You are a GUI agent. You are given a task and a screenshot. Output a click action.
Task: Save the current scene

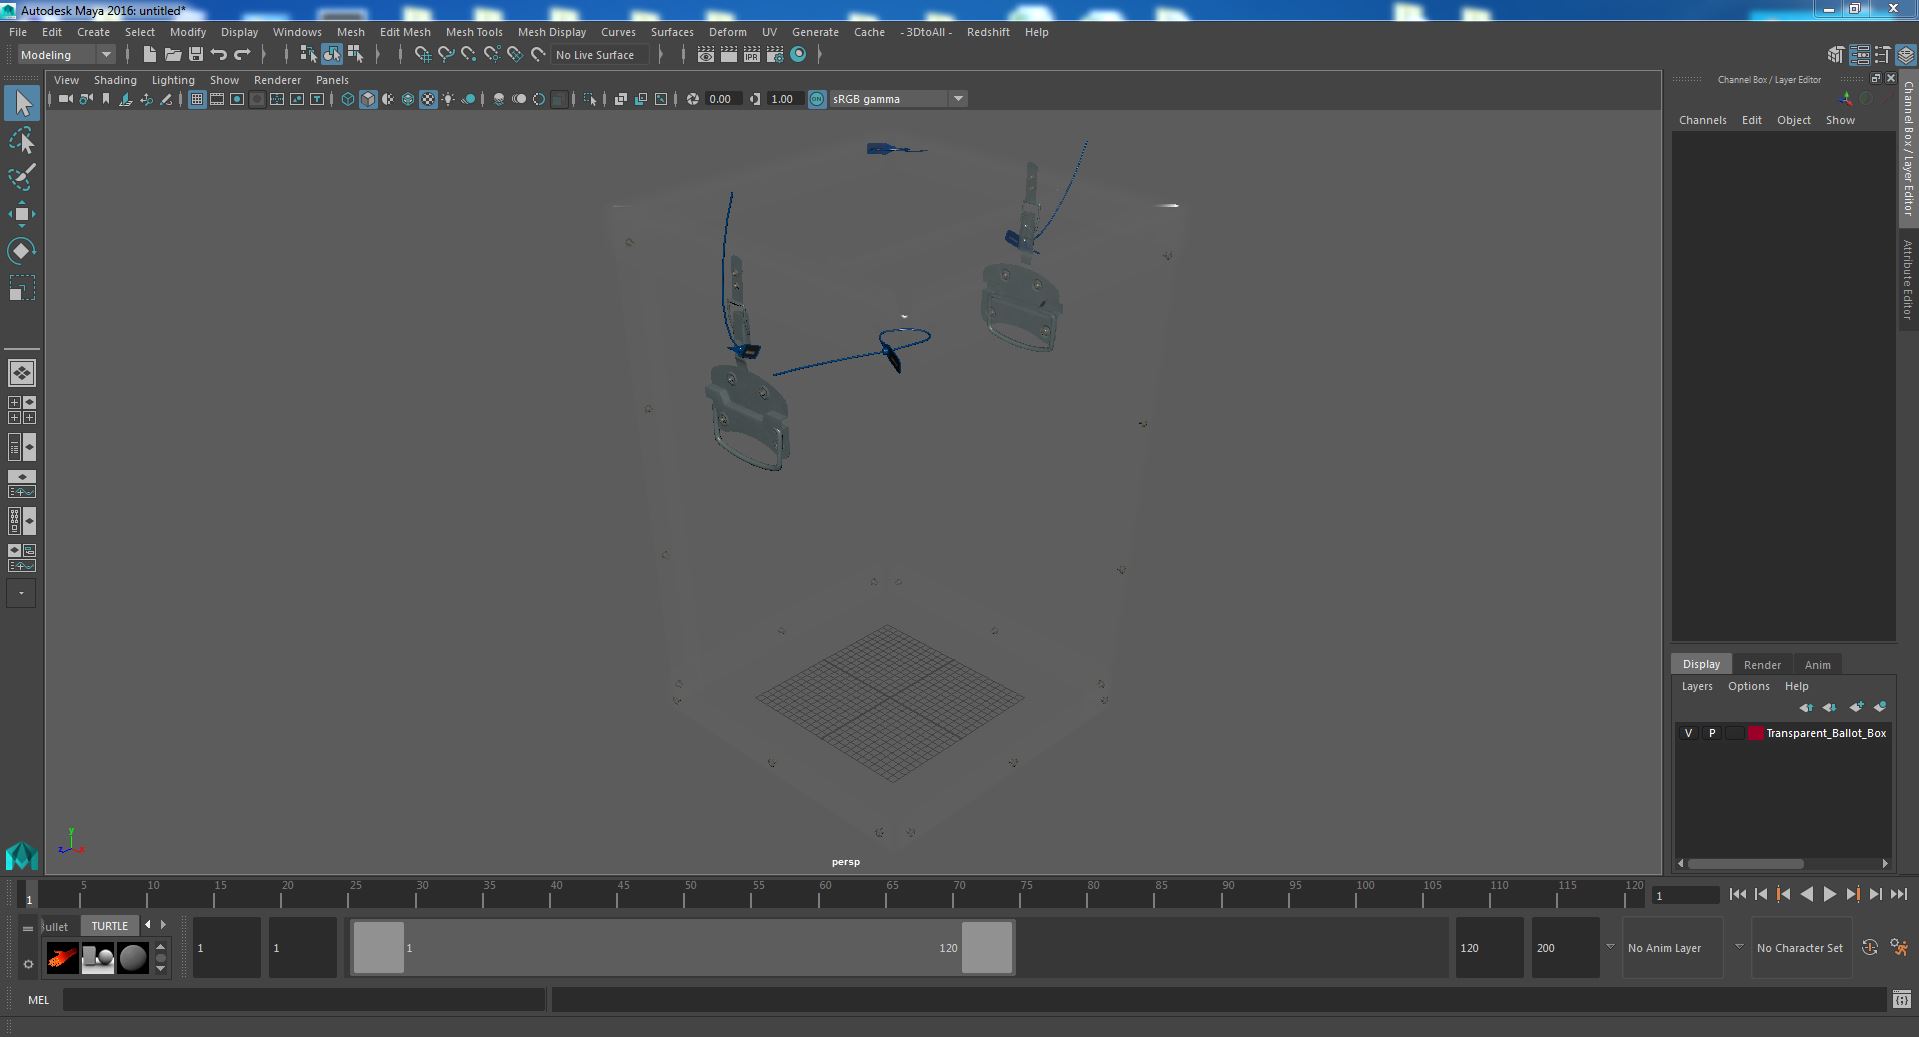(x=196, y=55)
